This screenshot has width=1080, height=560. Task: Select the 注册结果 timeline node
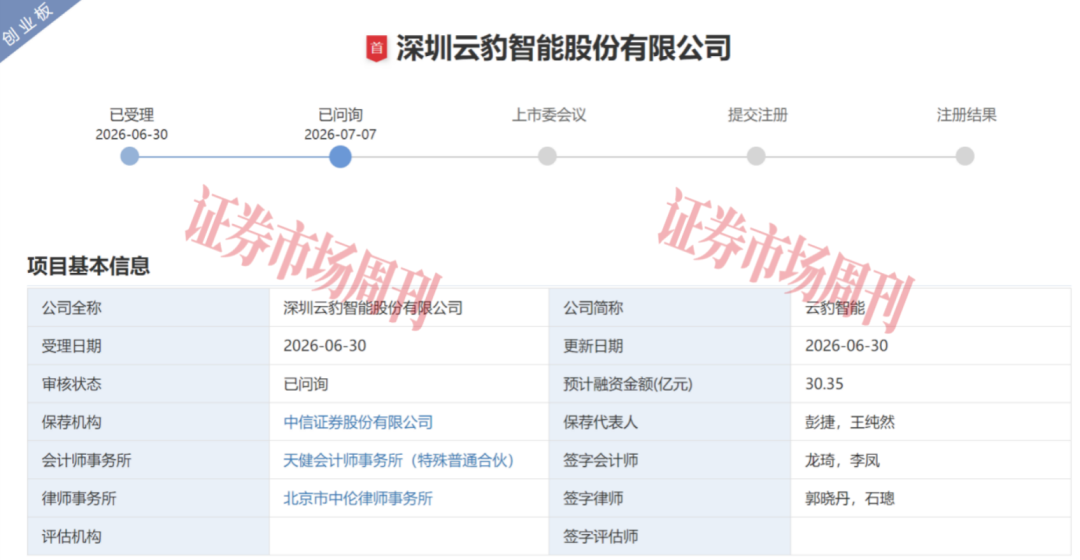click(x=965, y=156)
